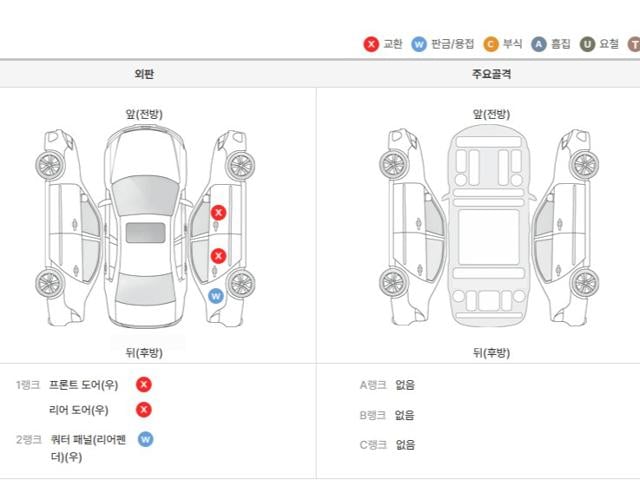Click the orange C 부식 legend icon

click(491, 44)
